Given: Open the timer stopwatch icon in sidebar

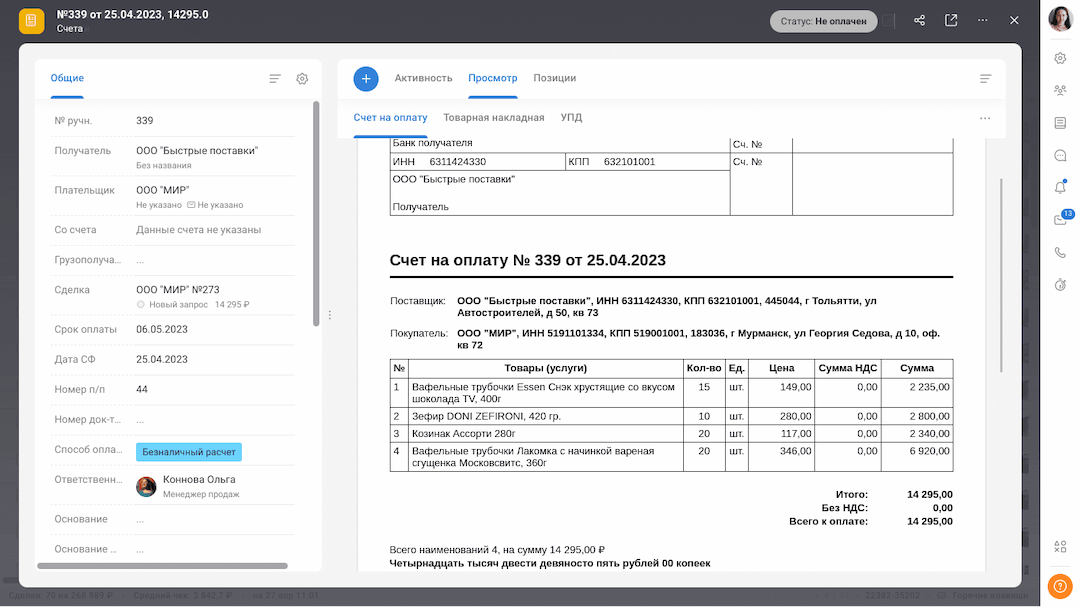Looking at the screenshot, I should (x=1060, y=285).
